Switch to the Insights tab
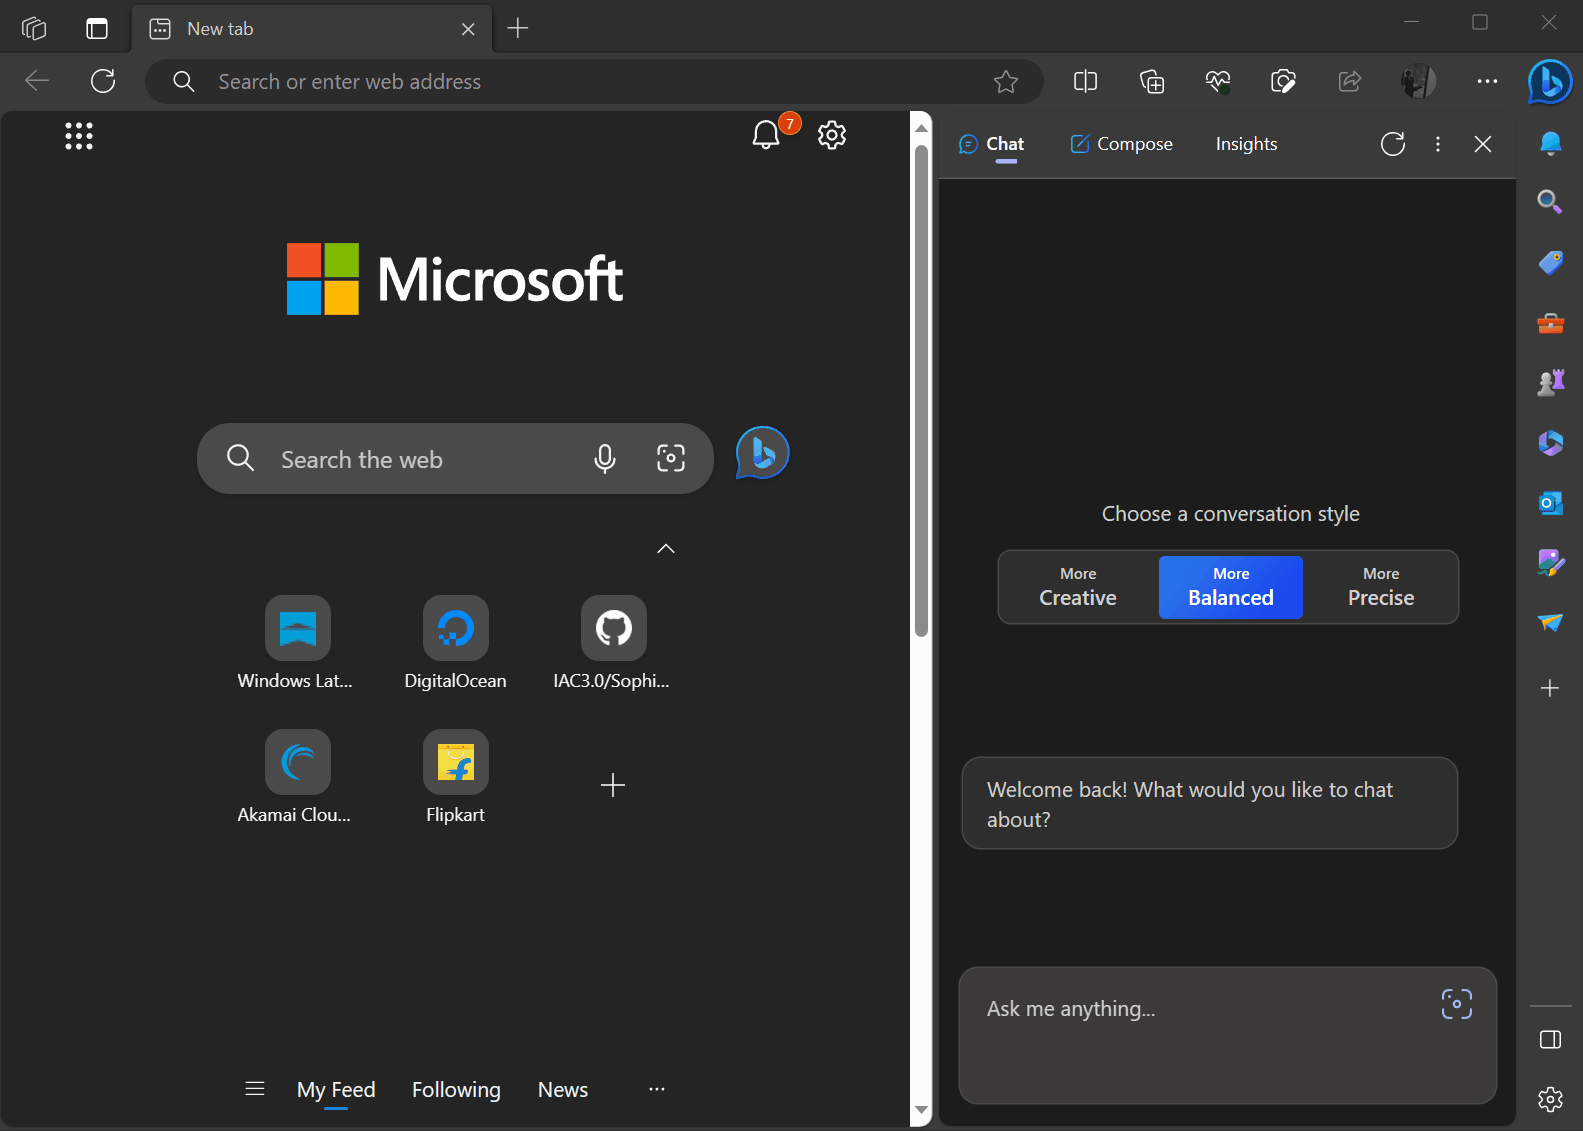Image resolution: width=1583 pixels, height=1131 pixels. (1246, 144)
